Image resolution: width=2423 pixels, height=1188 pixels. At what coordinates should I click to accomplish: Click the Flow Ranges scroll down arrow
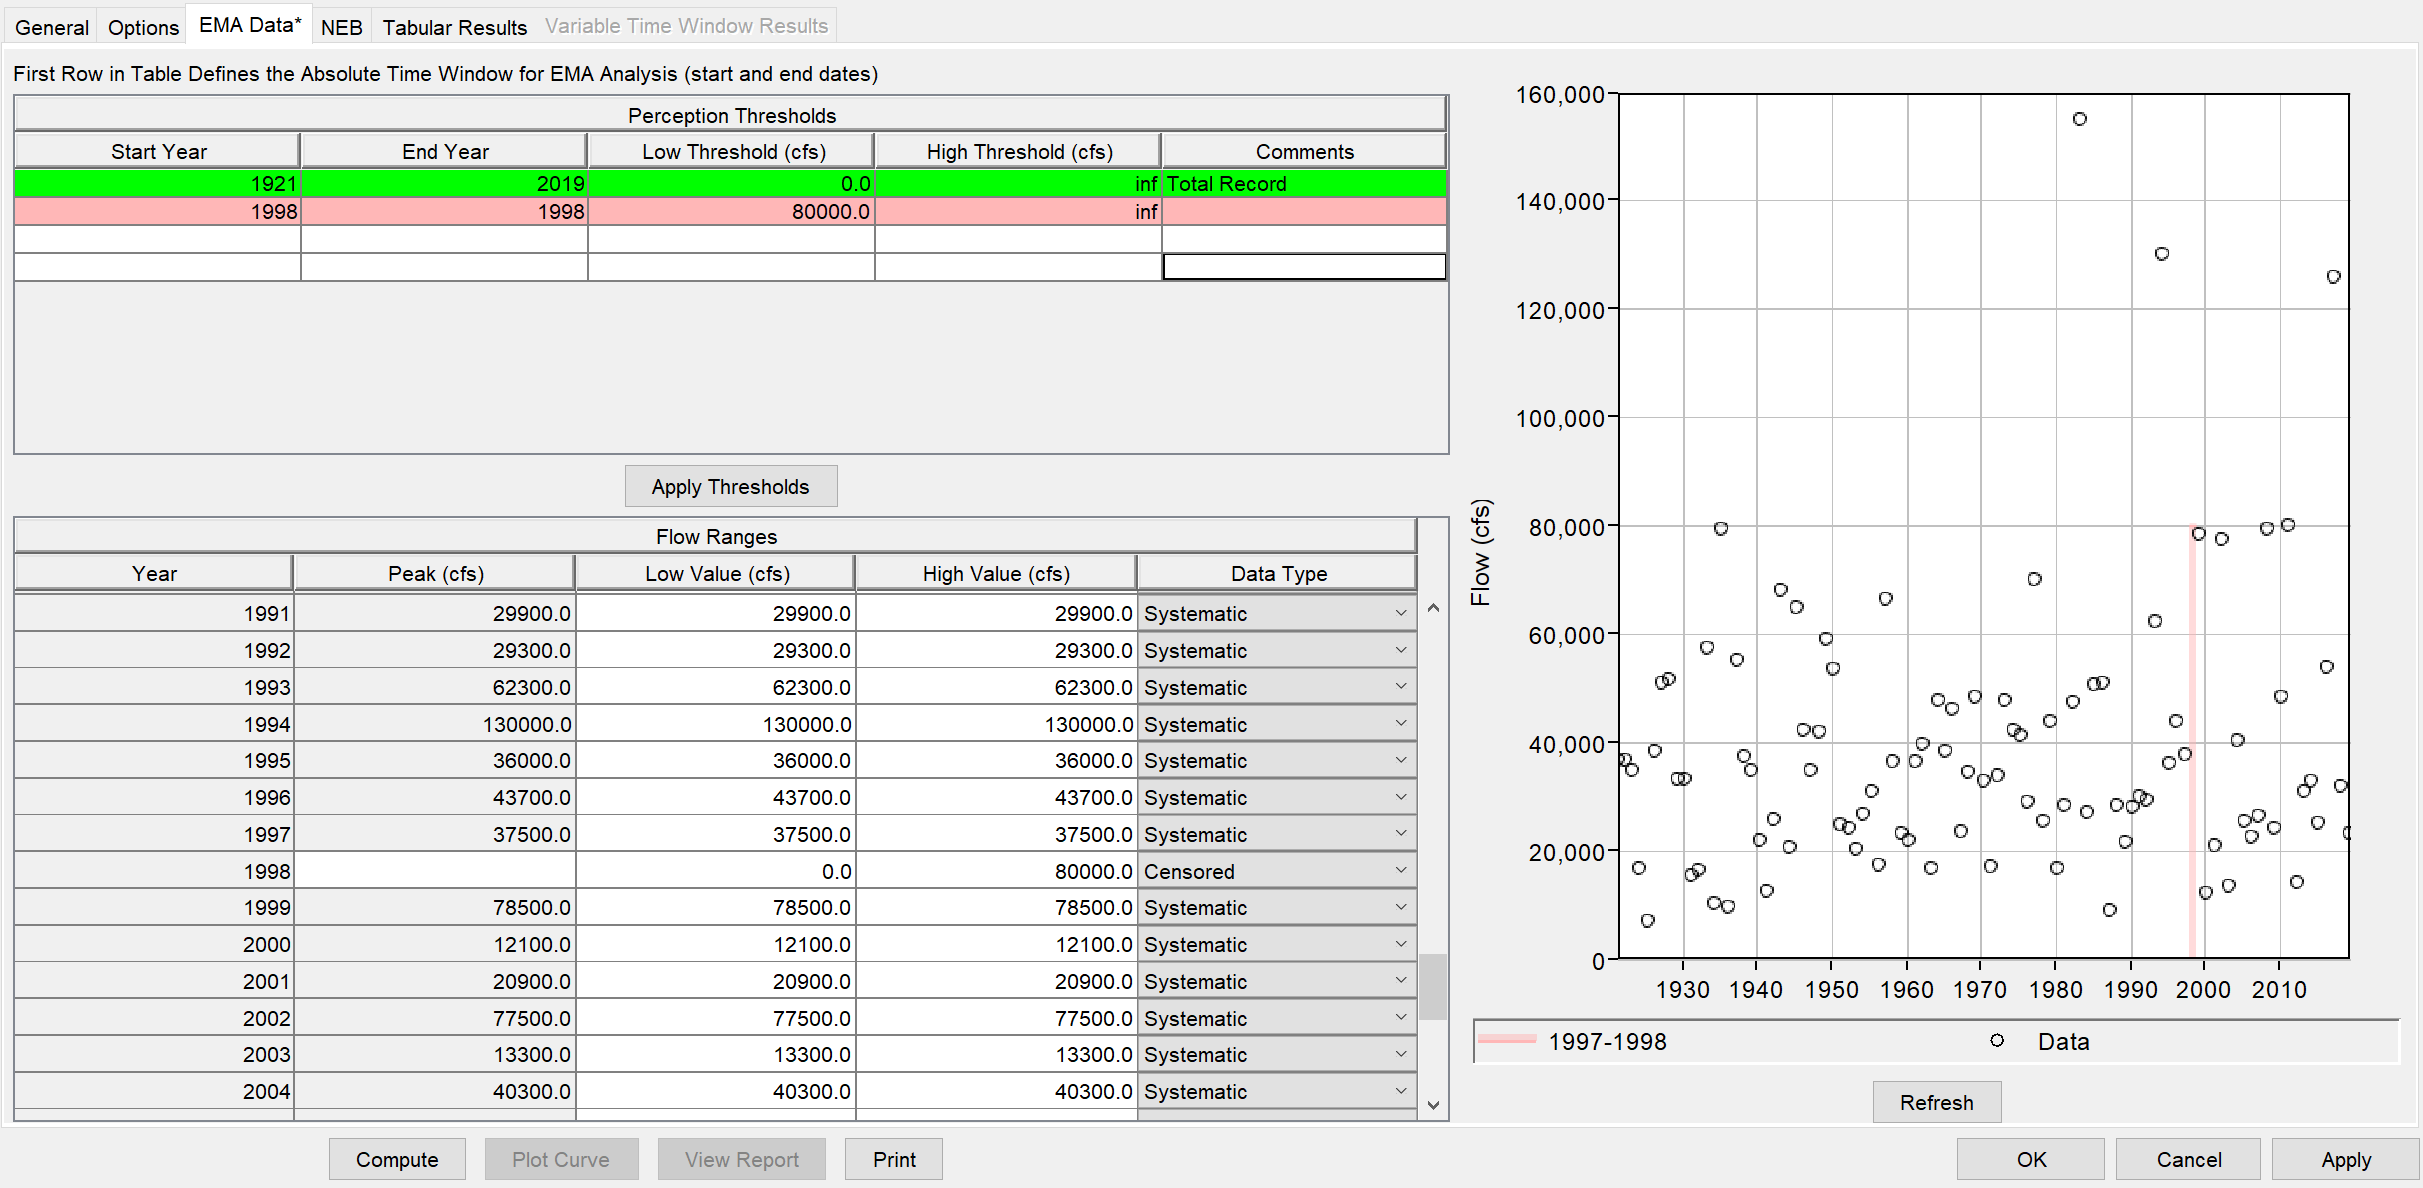(x=1433, y=1105)
